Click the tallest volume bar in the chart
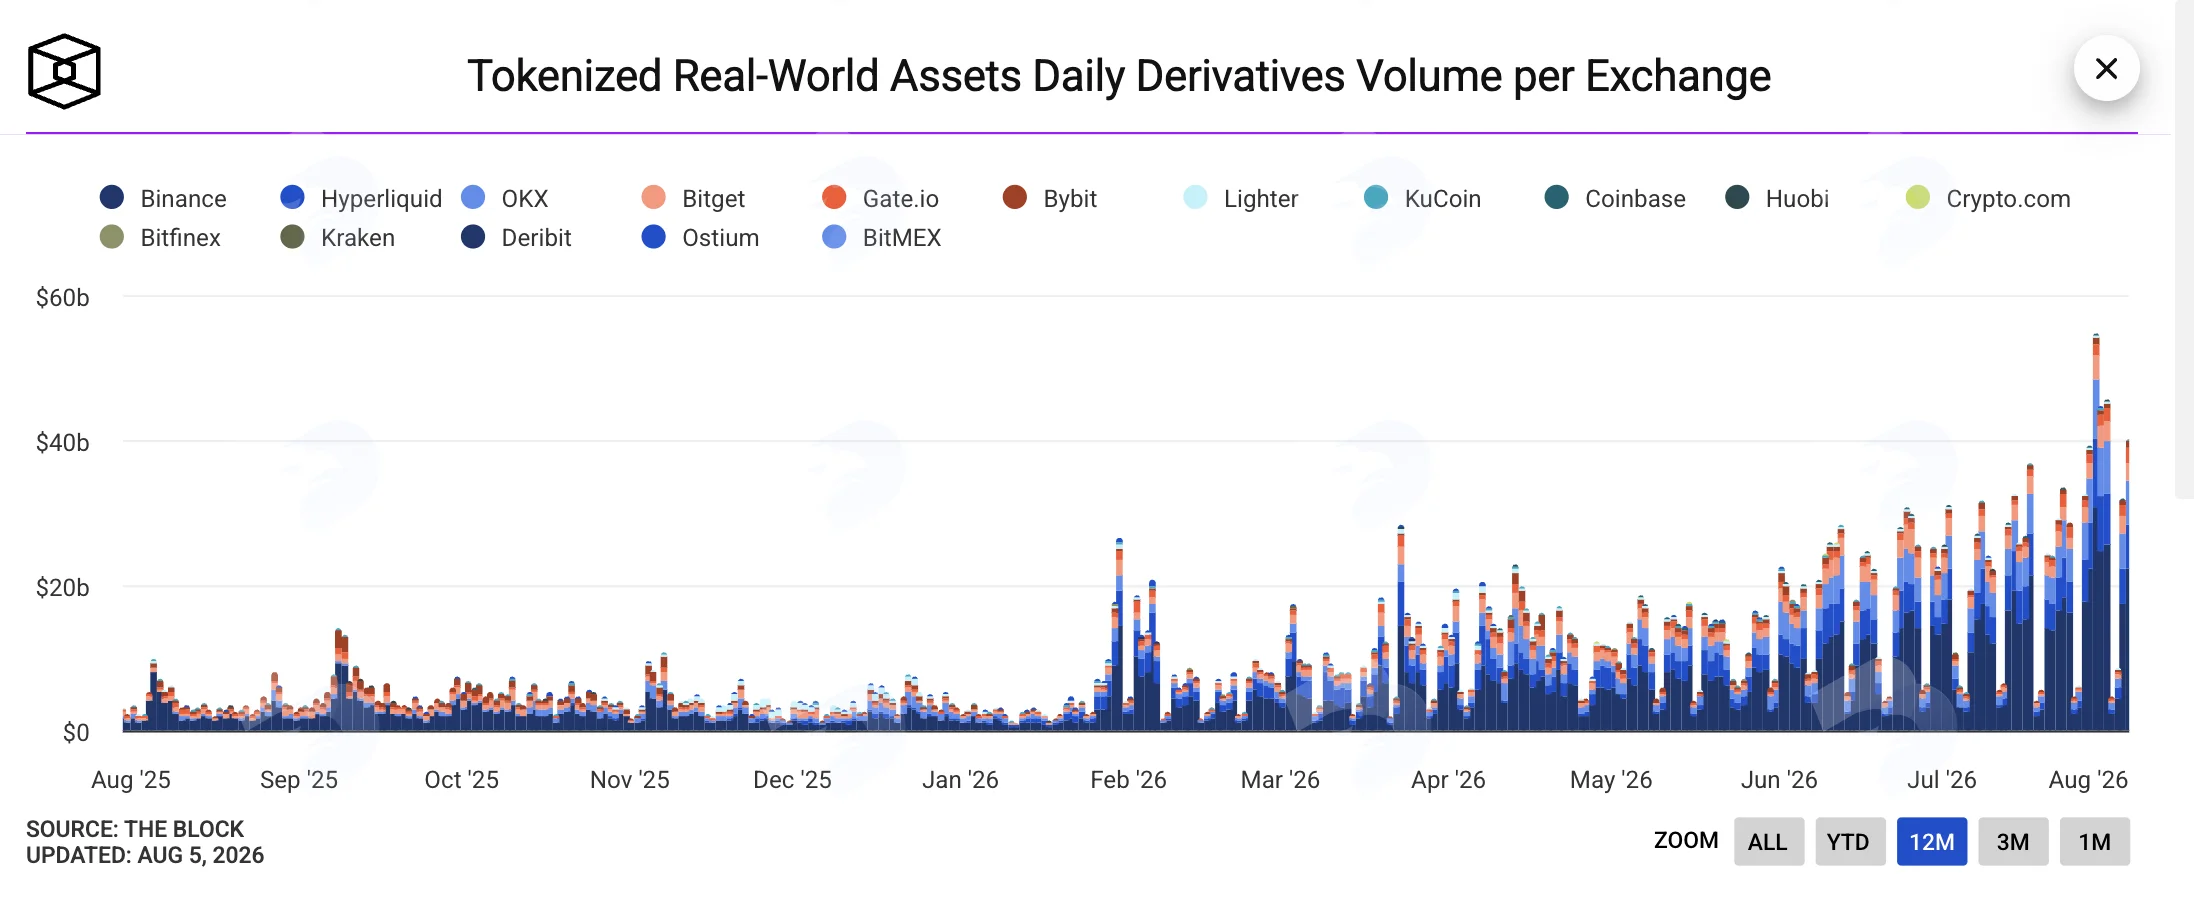The width and height of the screenshot is (2194, 920). 2096,533
